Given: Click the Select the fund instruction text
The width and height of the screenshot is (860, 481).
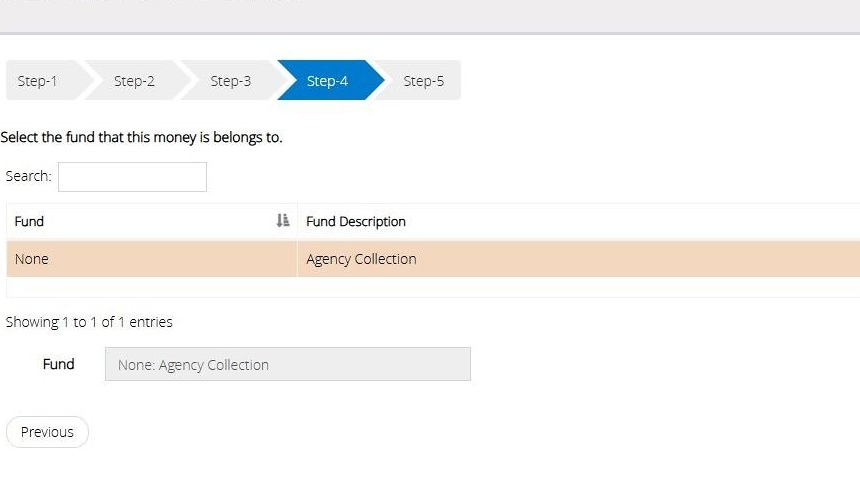Looking at the screenshot, I should click(141, 137).
